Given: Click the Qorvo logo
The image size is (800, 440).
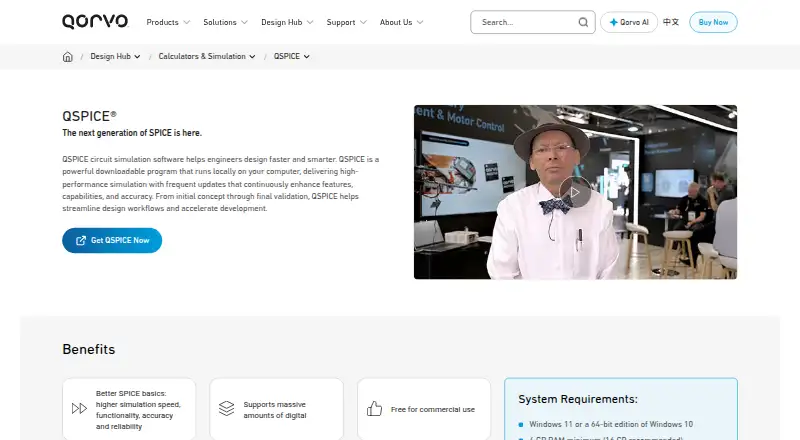Looking at the screenshot, I should point(95,21).
